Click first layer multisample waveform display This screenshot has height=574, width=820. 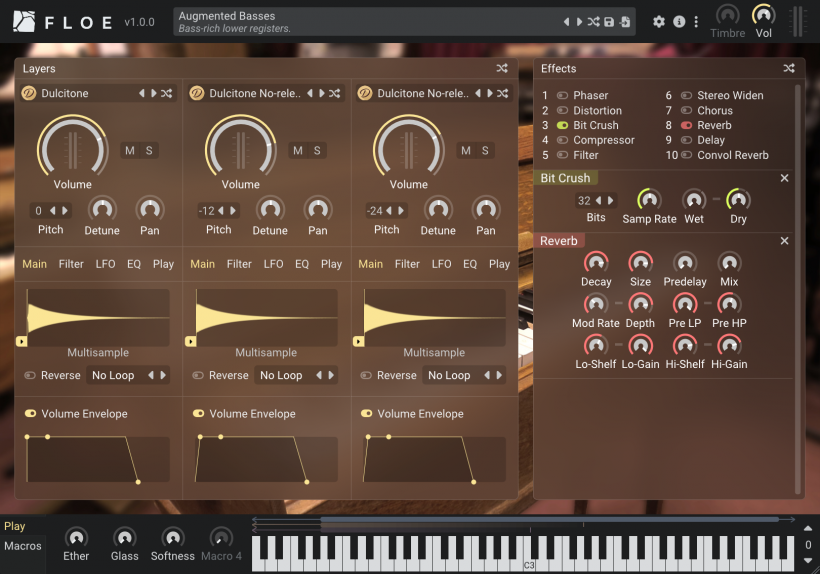pyautogui.click(x=98, y=318)
